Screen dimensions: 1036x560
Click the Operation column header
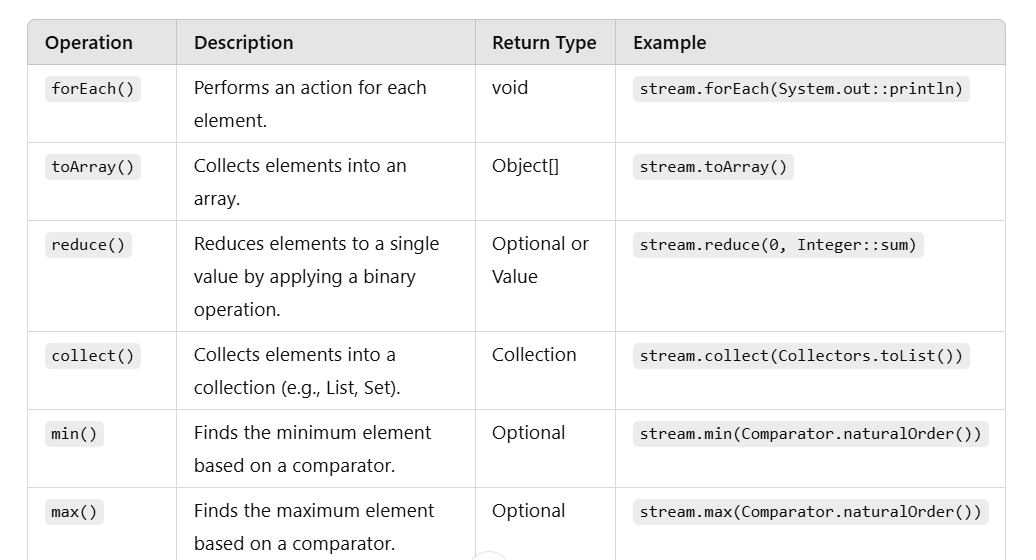pos(89,43)
